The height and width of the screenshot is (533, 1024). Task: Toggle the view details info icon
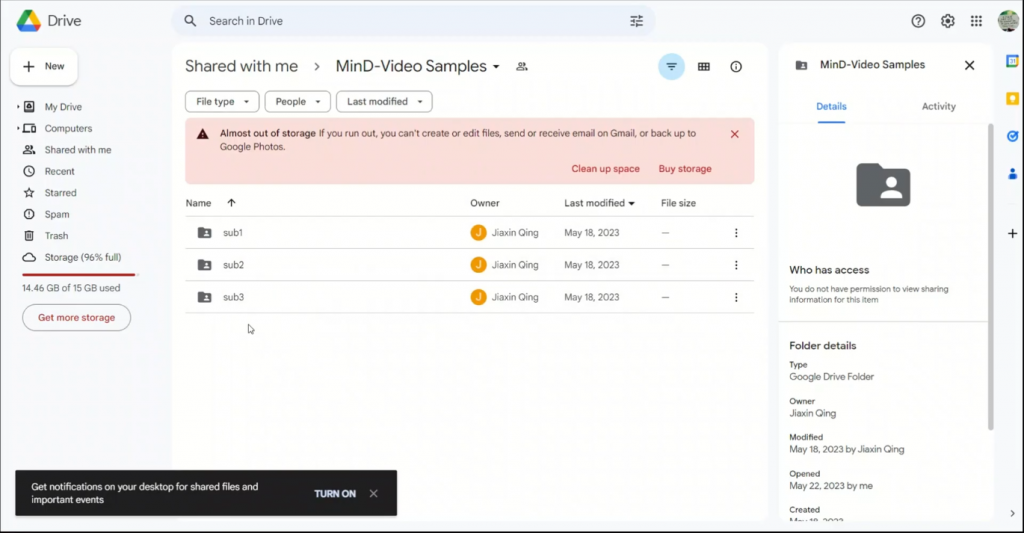click(736, 67)
